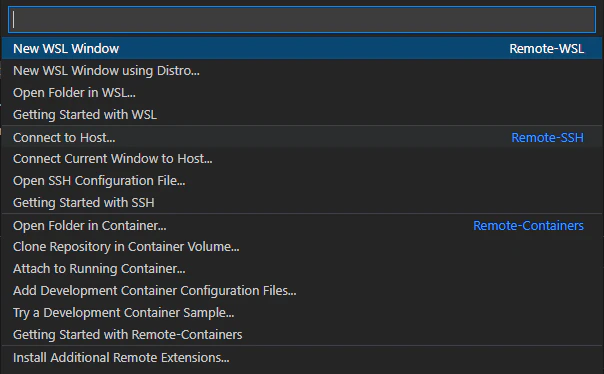Click the Remote-WSL group label
Viewport: 604px width, 374px height.
[547, 49]
